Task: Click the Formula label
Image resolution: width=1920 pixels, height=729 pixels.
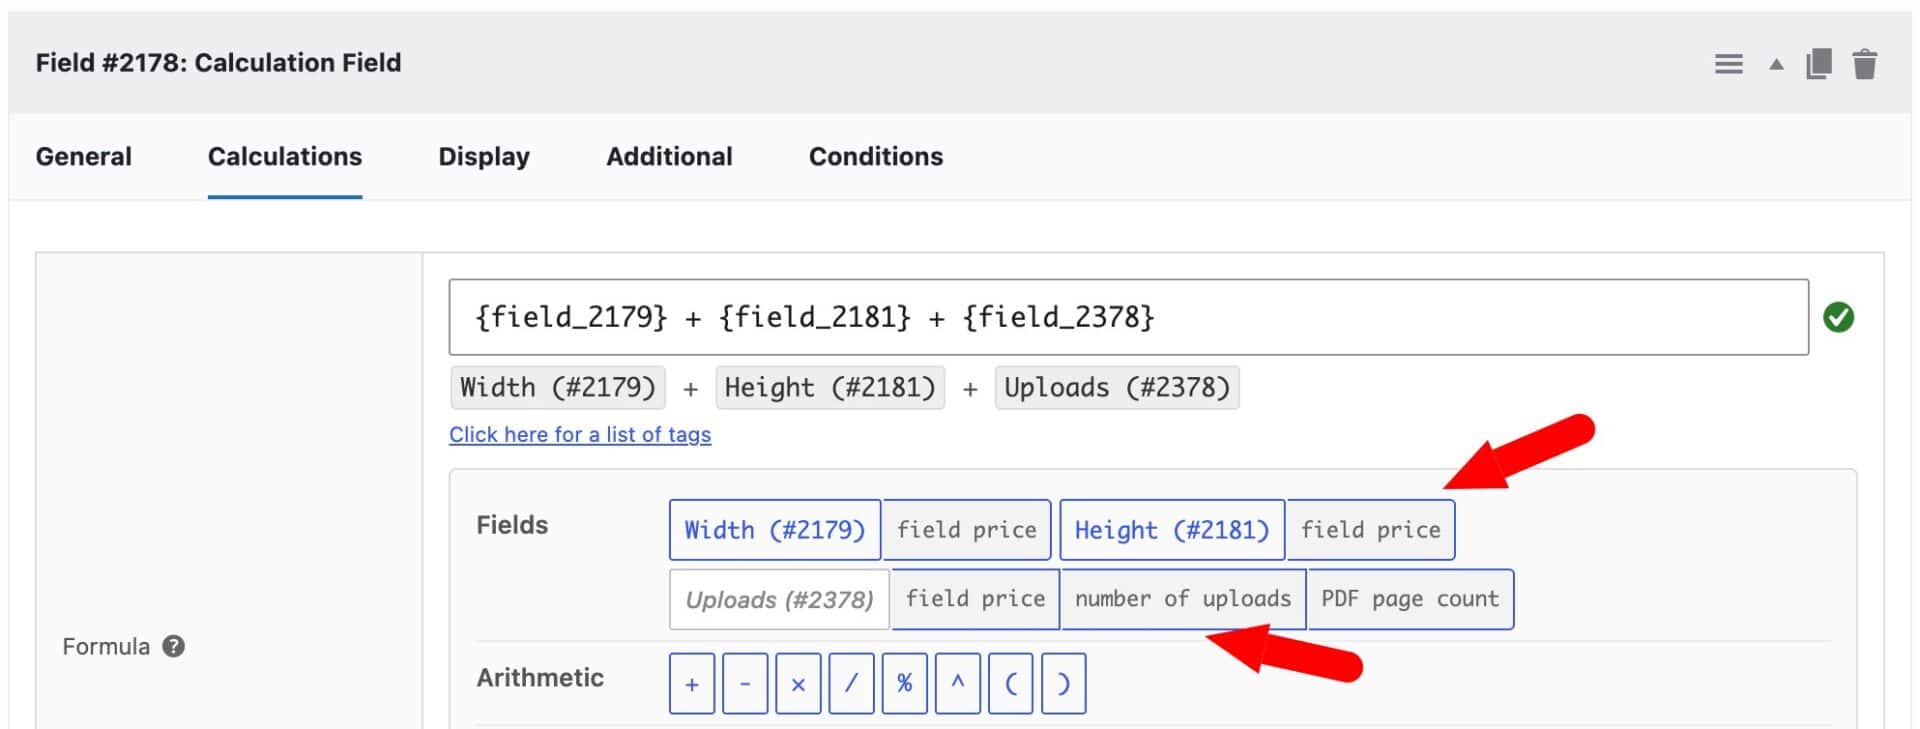Action: point(106,647)
